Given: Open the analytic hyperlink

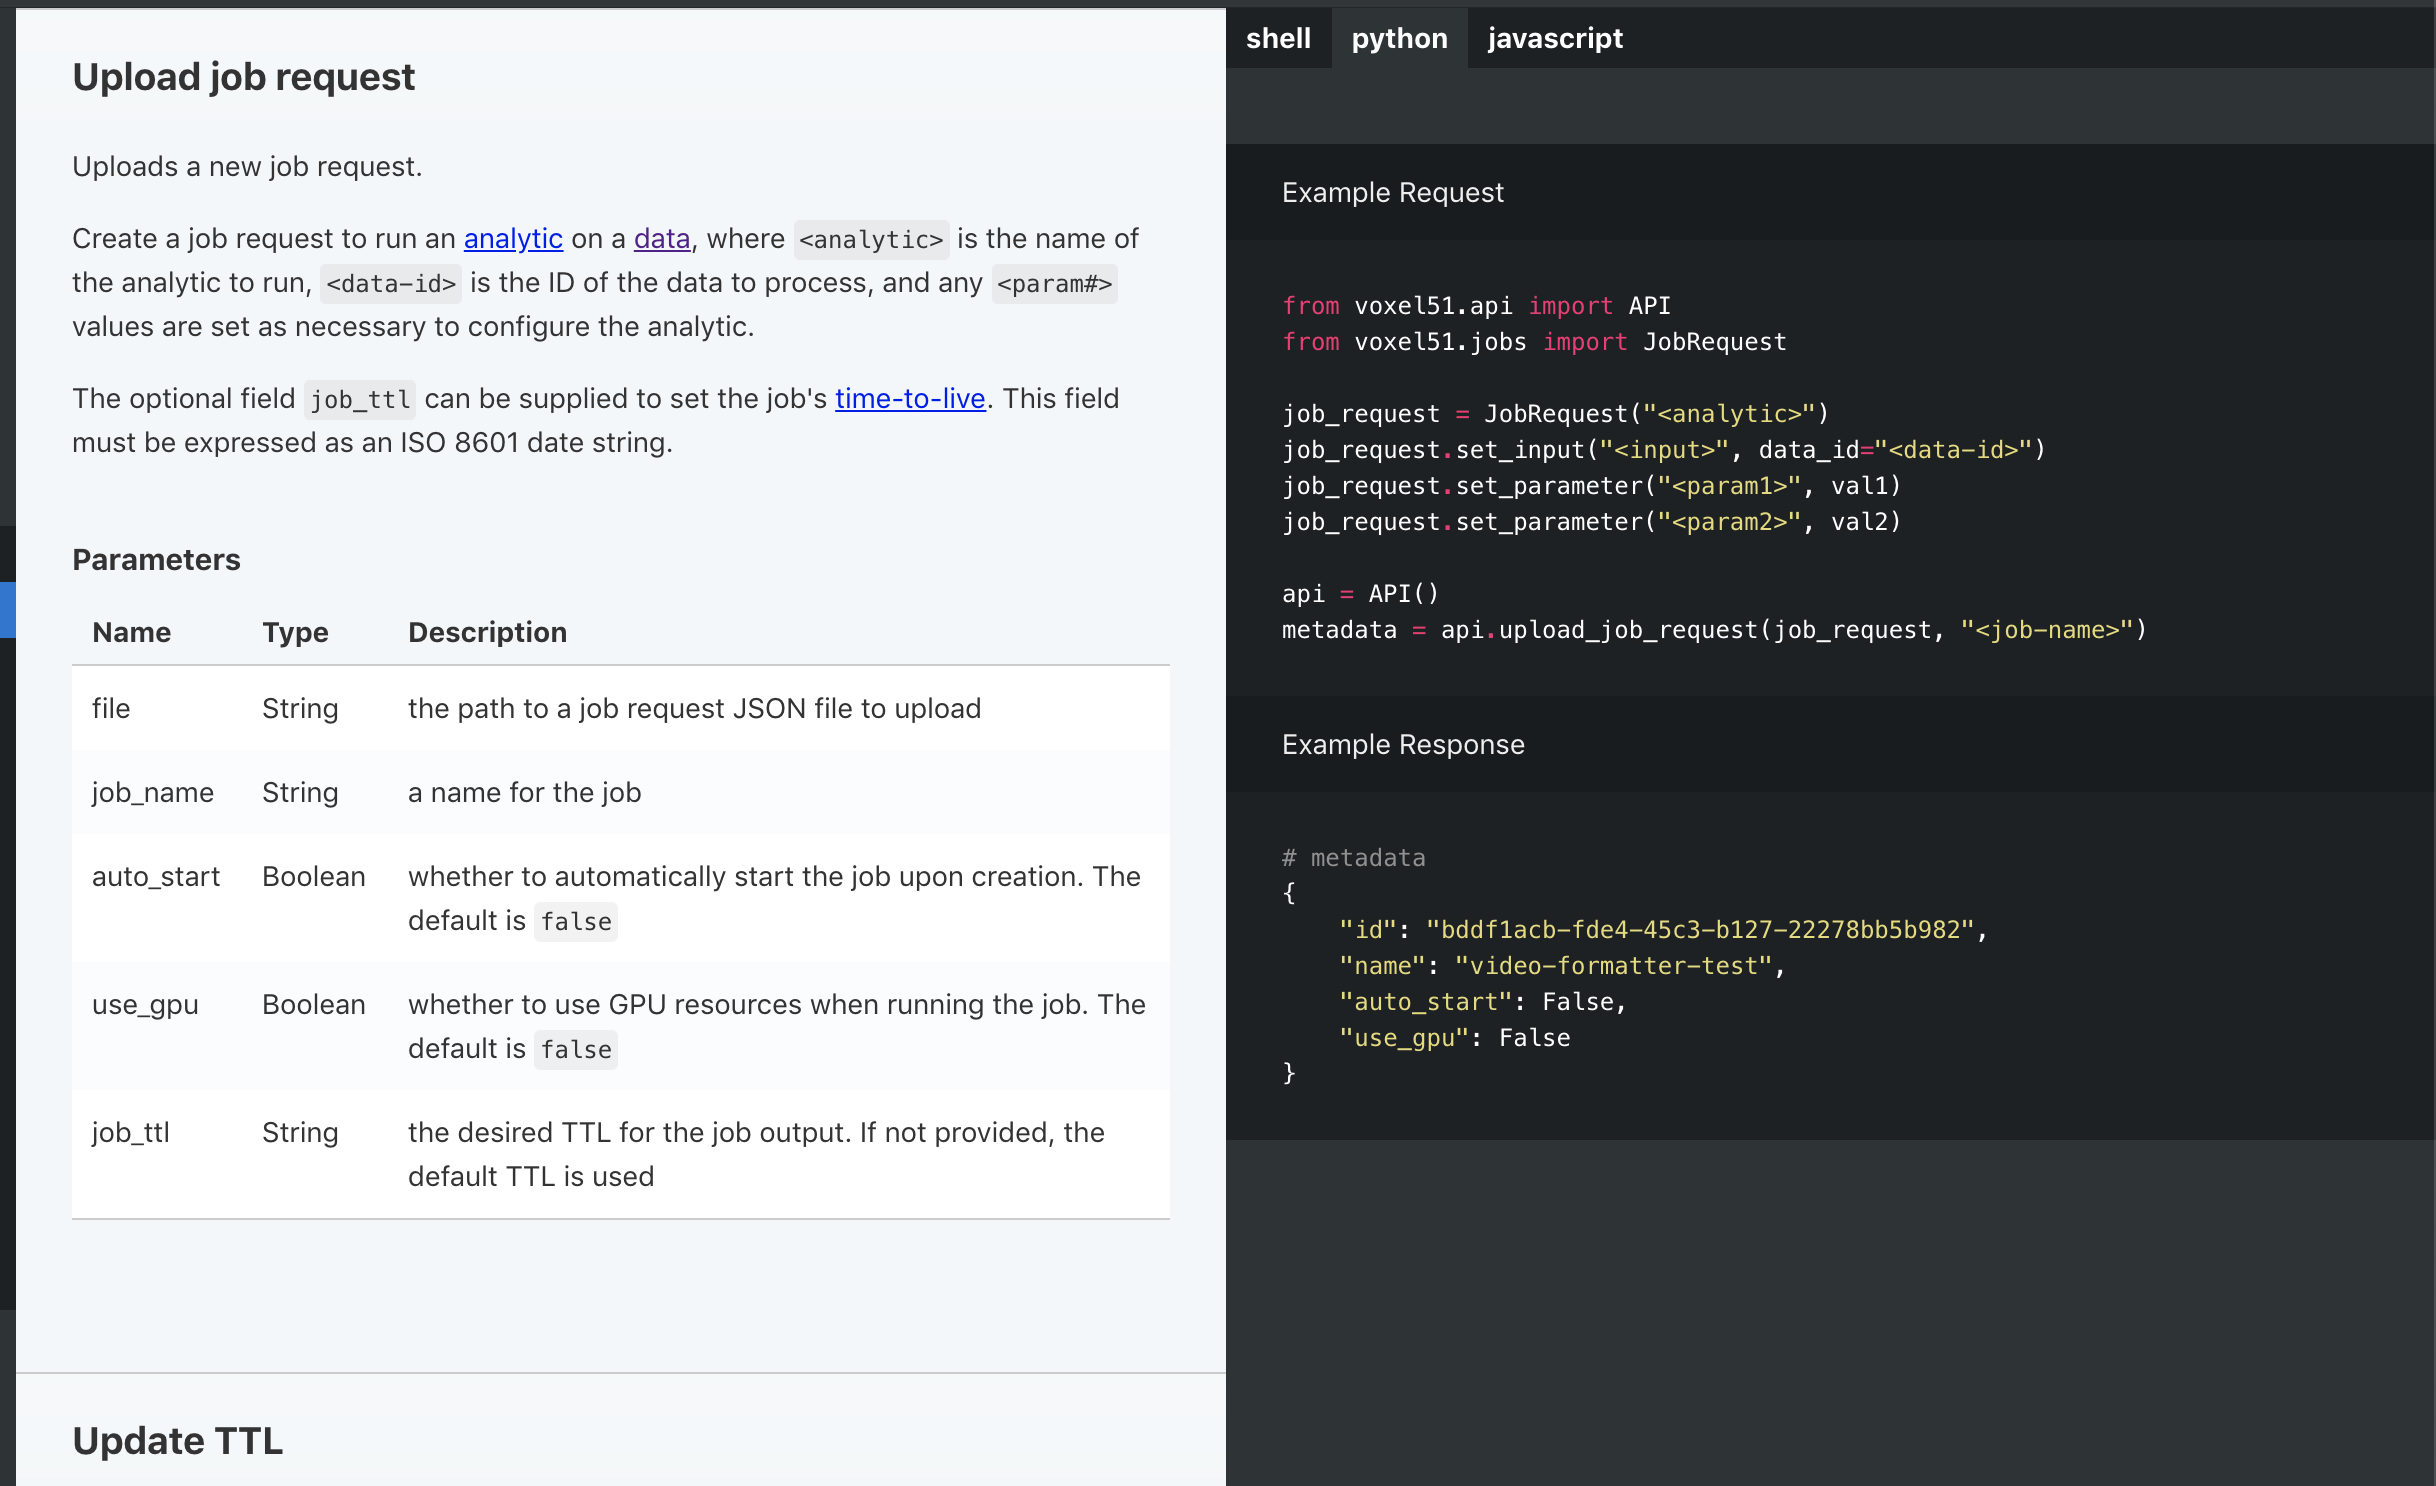Looking at the screenshot, I should pos(513,239).
